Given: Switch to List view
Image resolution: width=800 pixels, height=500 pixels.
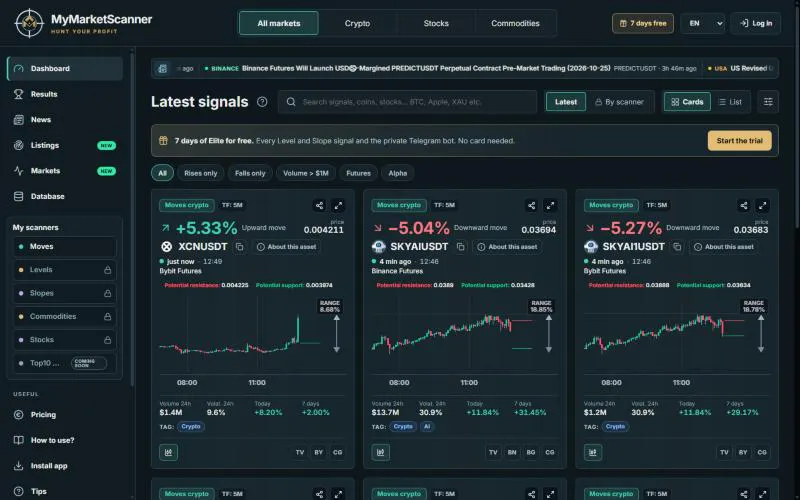Looking at the screenshot, I should point(730,102).
